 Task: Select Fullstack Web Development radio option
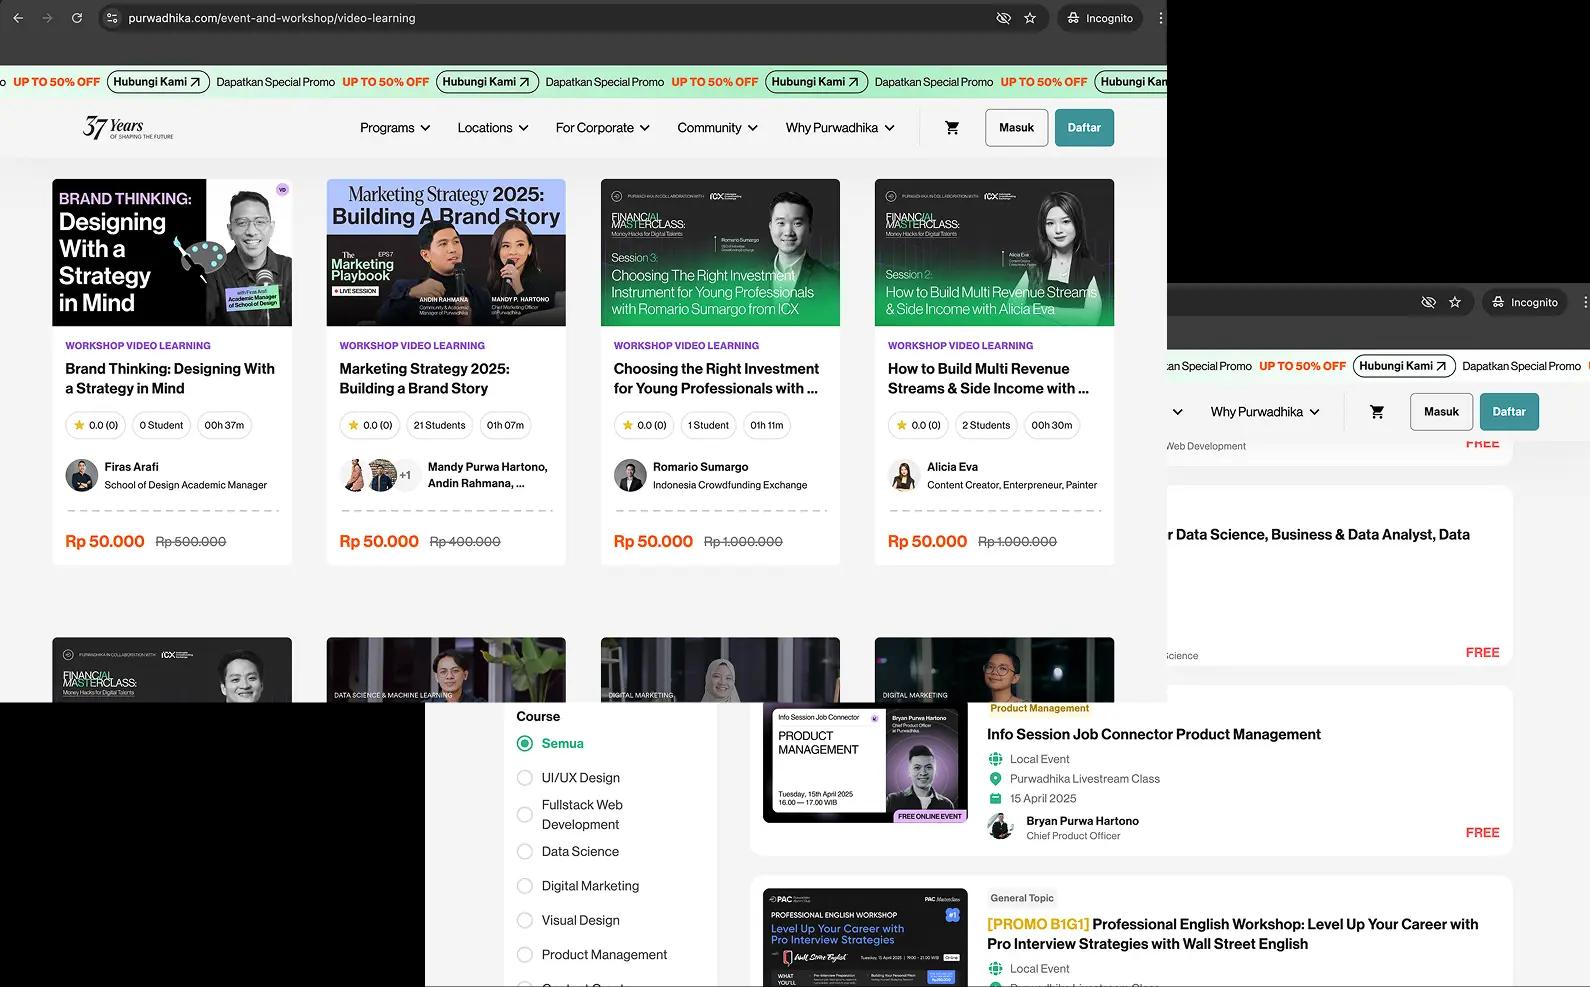(x=525, y=815)
